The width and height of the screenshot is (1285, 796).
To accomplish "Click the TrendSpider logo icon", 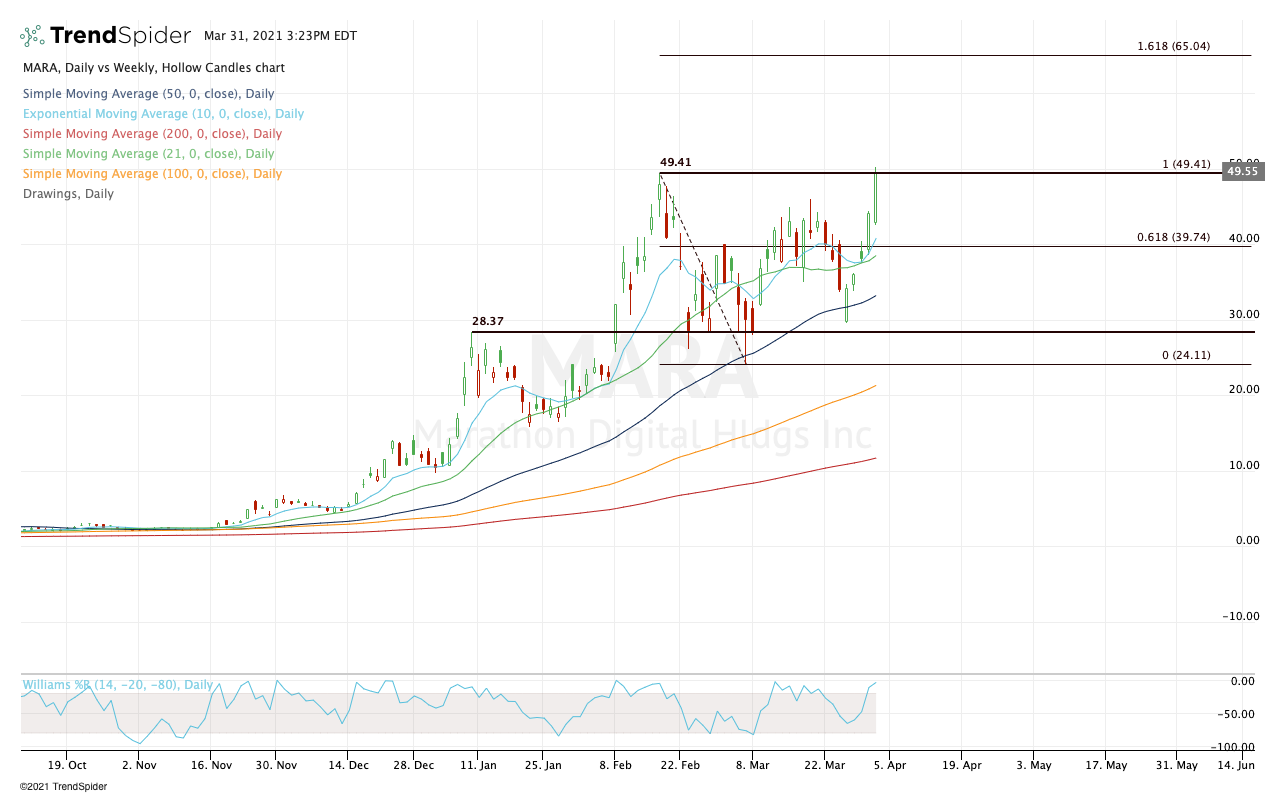I will 32,36.
